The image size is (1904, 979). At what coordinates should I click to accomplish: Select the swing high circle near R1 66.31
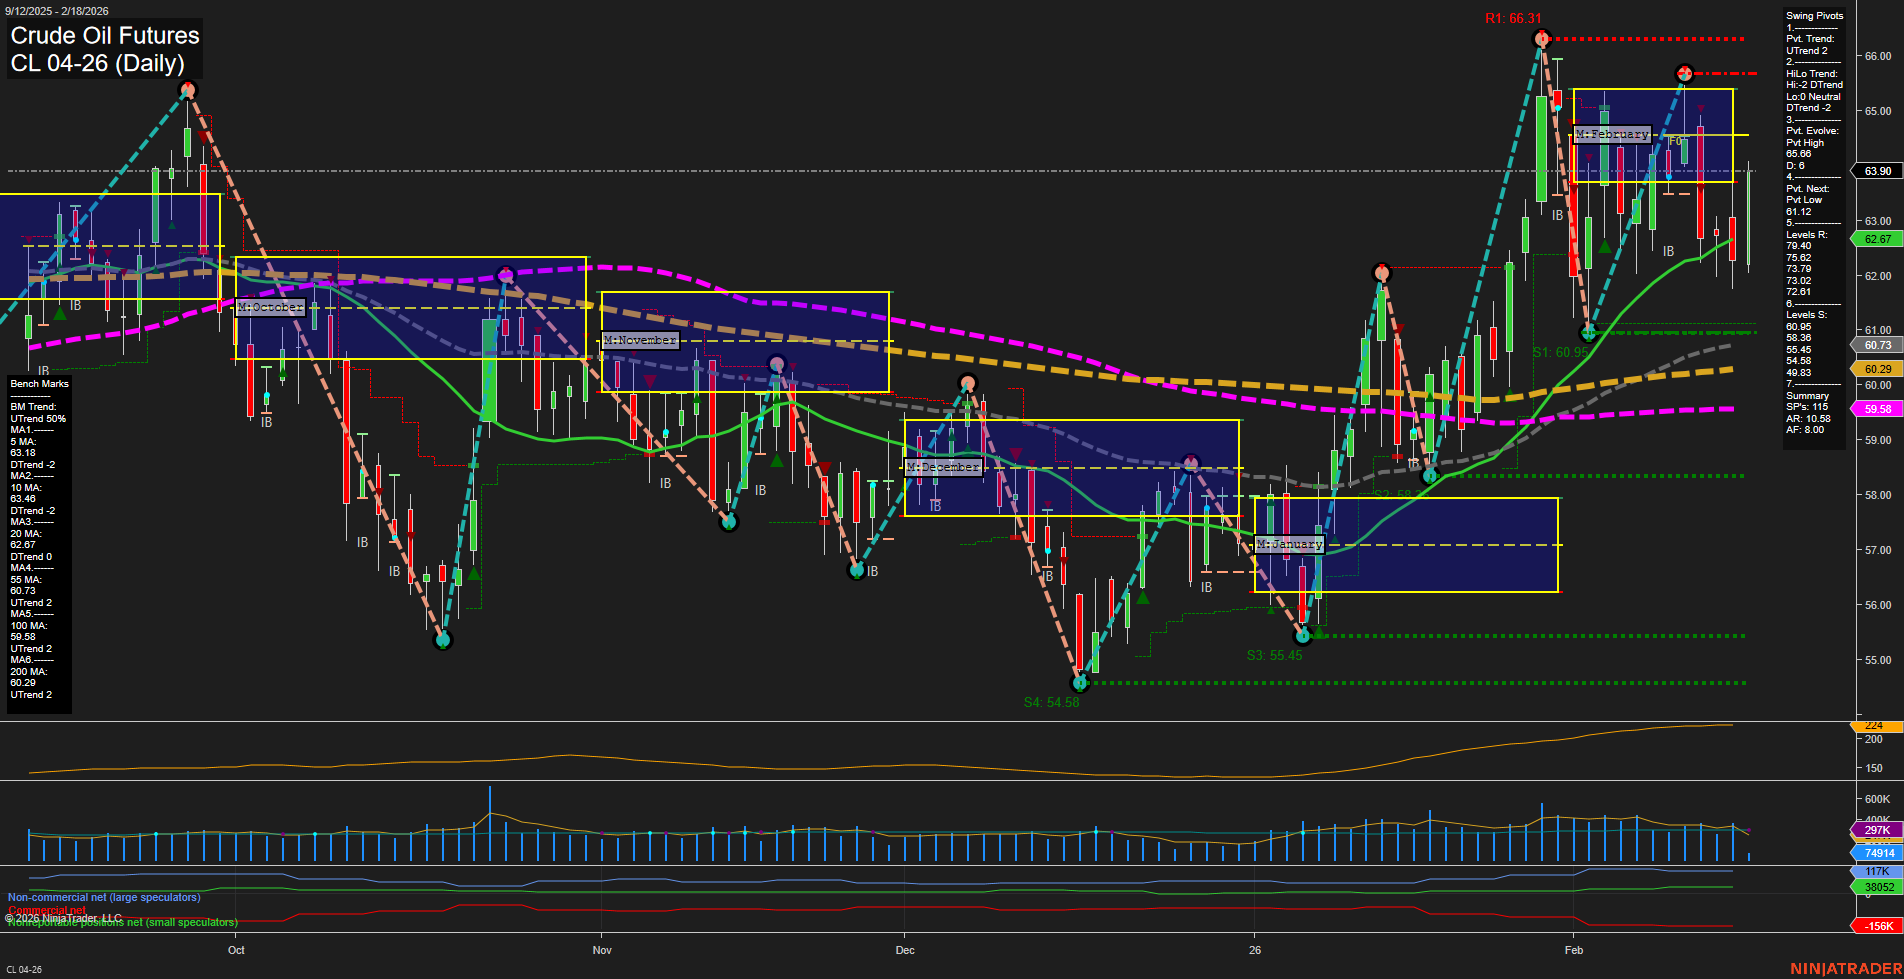pos(1540,38)
